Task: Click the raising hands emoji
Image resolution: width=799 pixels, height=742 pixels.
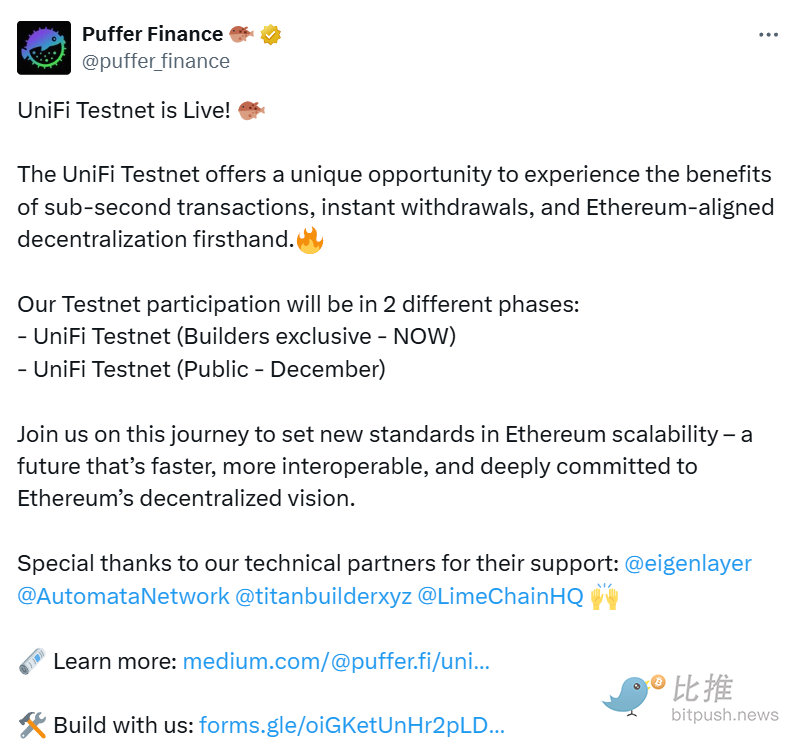Action: point(604,597)
